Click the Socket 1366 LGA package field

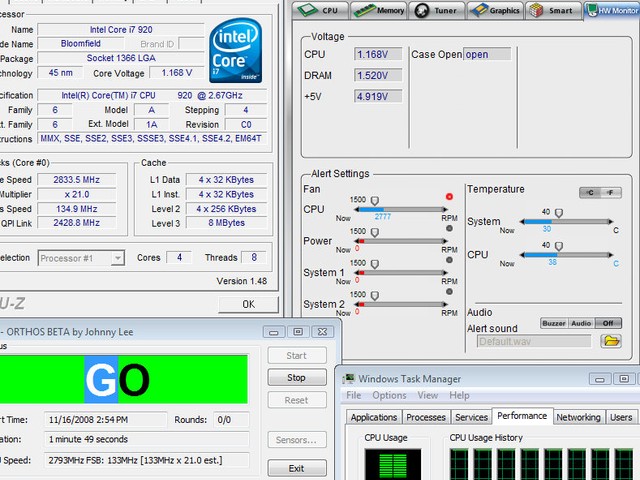121,58
